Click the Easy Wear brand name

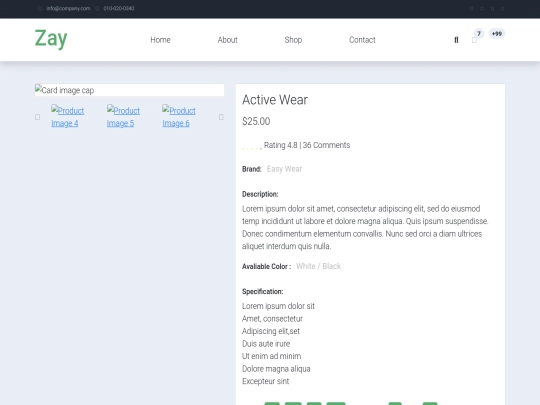pyautogui.click(x=284, y=169)
